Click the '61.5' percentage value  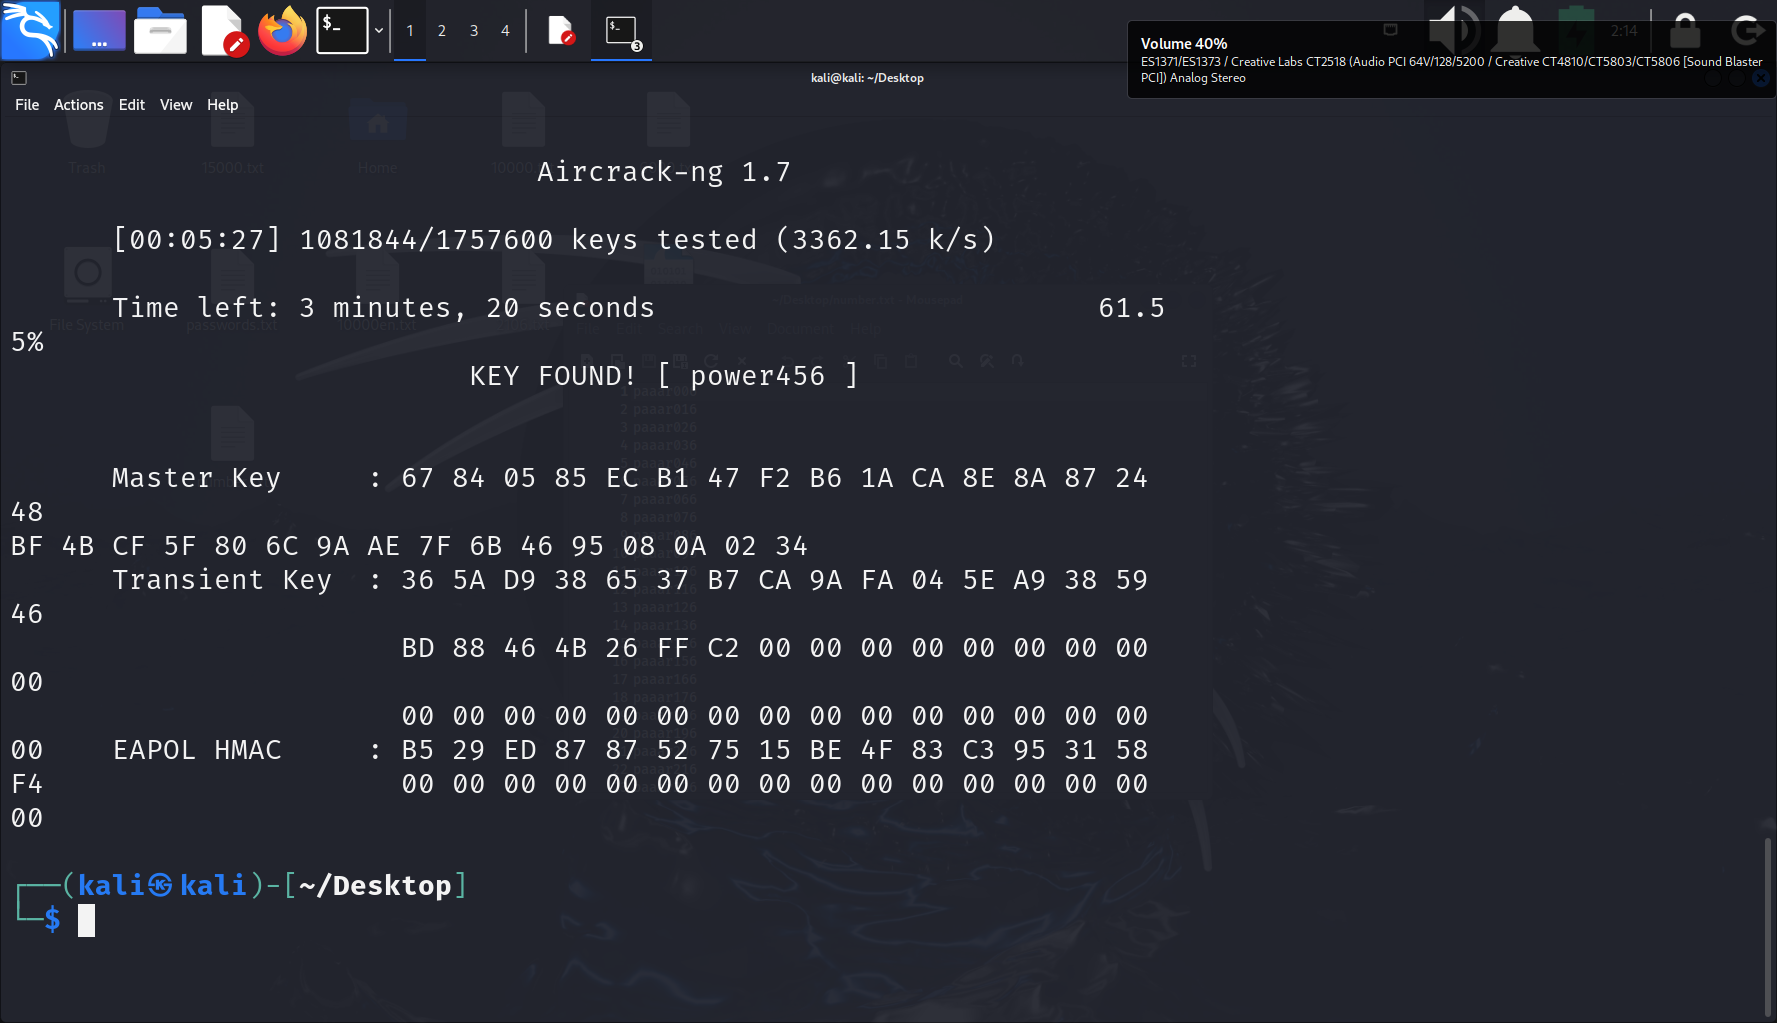(1132, 308)
